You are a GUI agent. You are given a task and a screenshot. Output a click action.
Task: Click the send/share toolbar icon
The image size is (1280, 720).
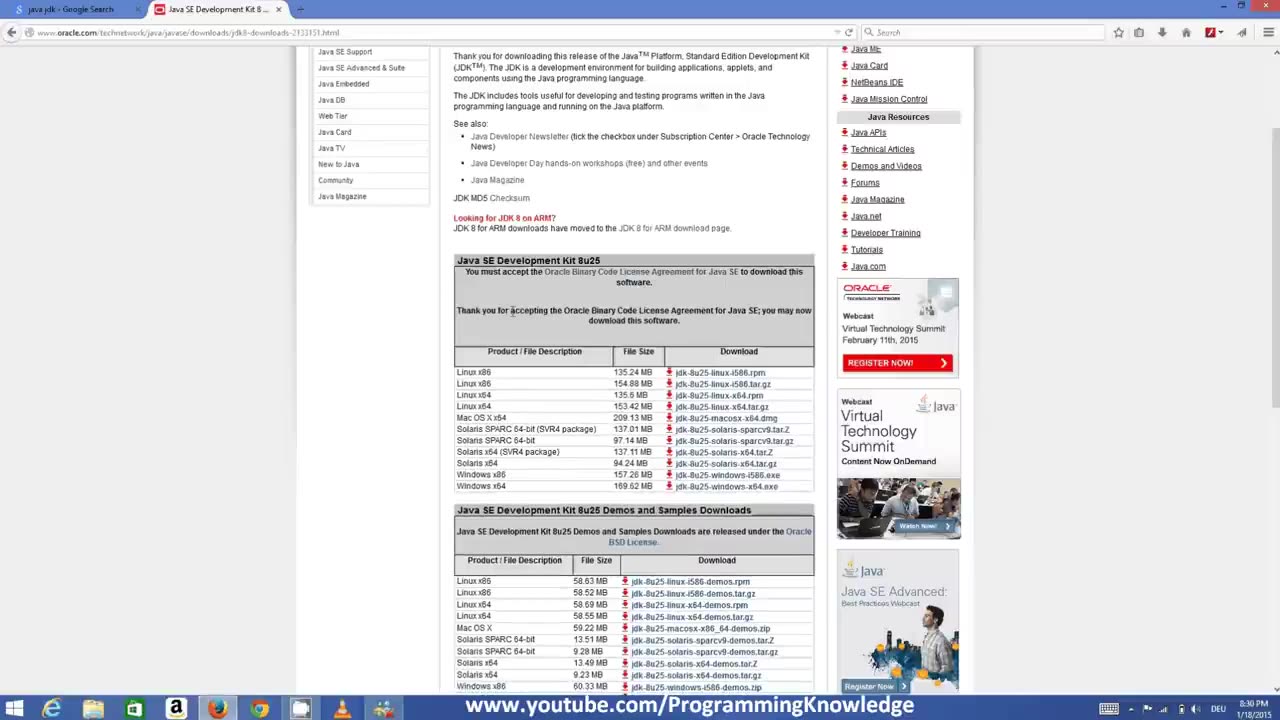pyautogui.click(x=1242, y=32)
